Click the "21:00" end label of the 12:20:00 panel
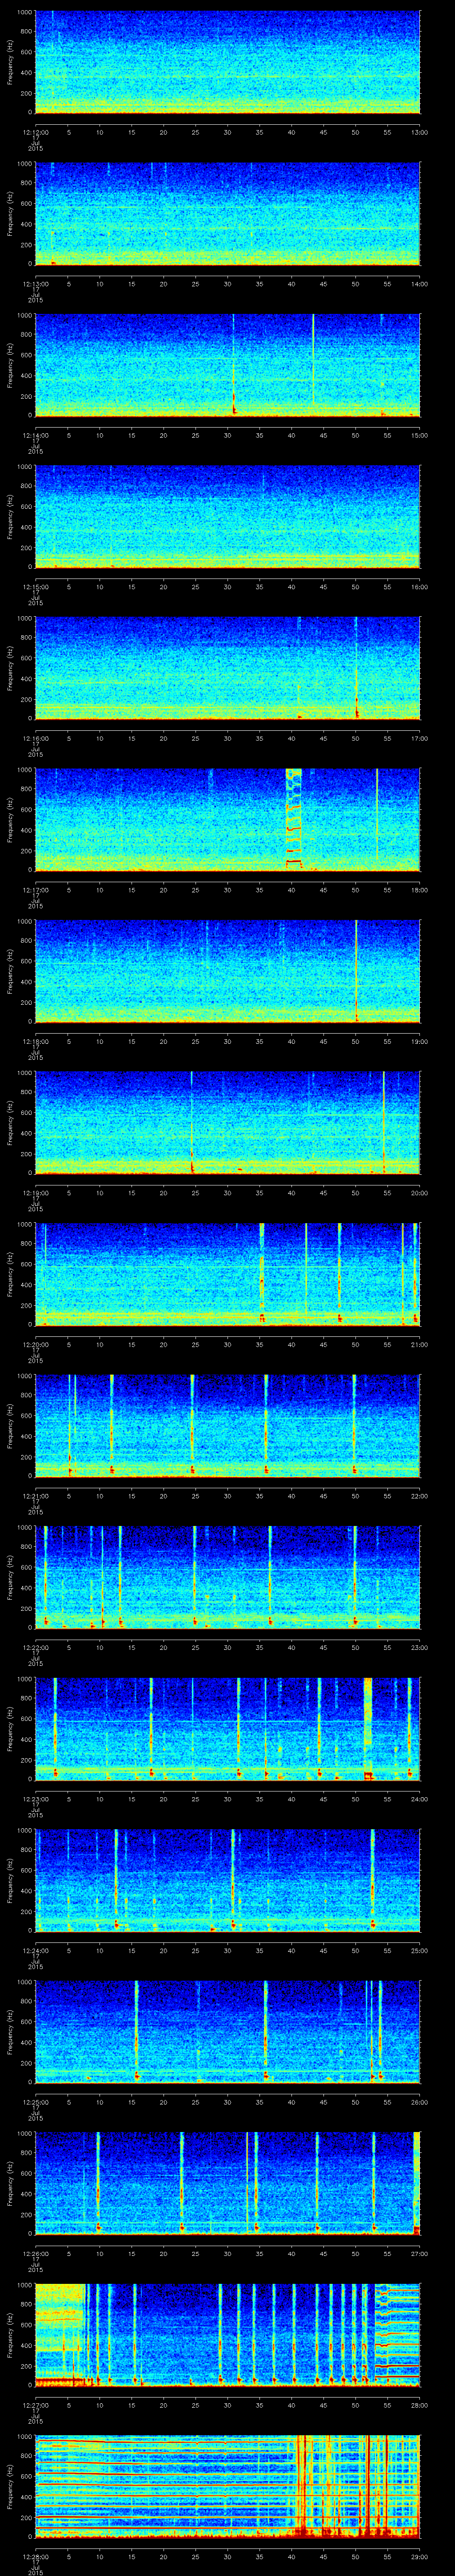 419,1344
